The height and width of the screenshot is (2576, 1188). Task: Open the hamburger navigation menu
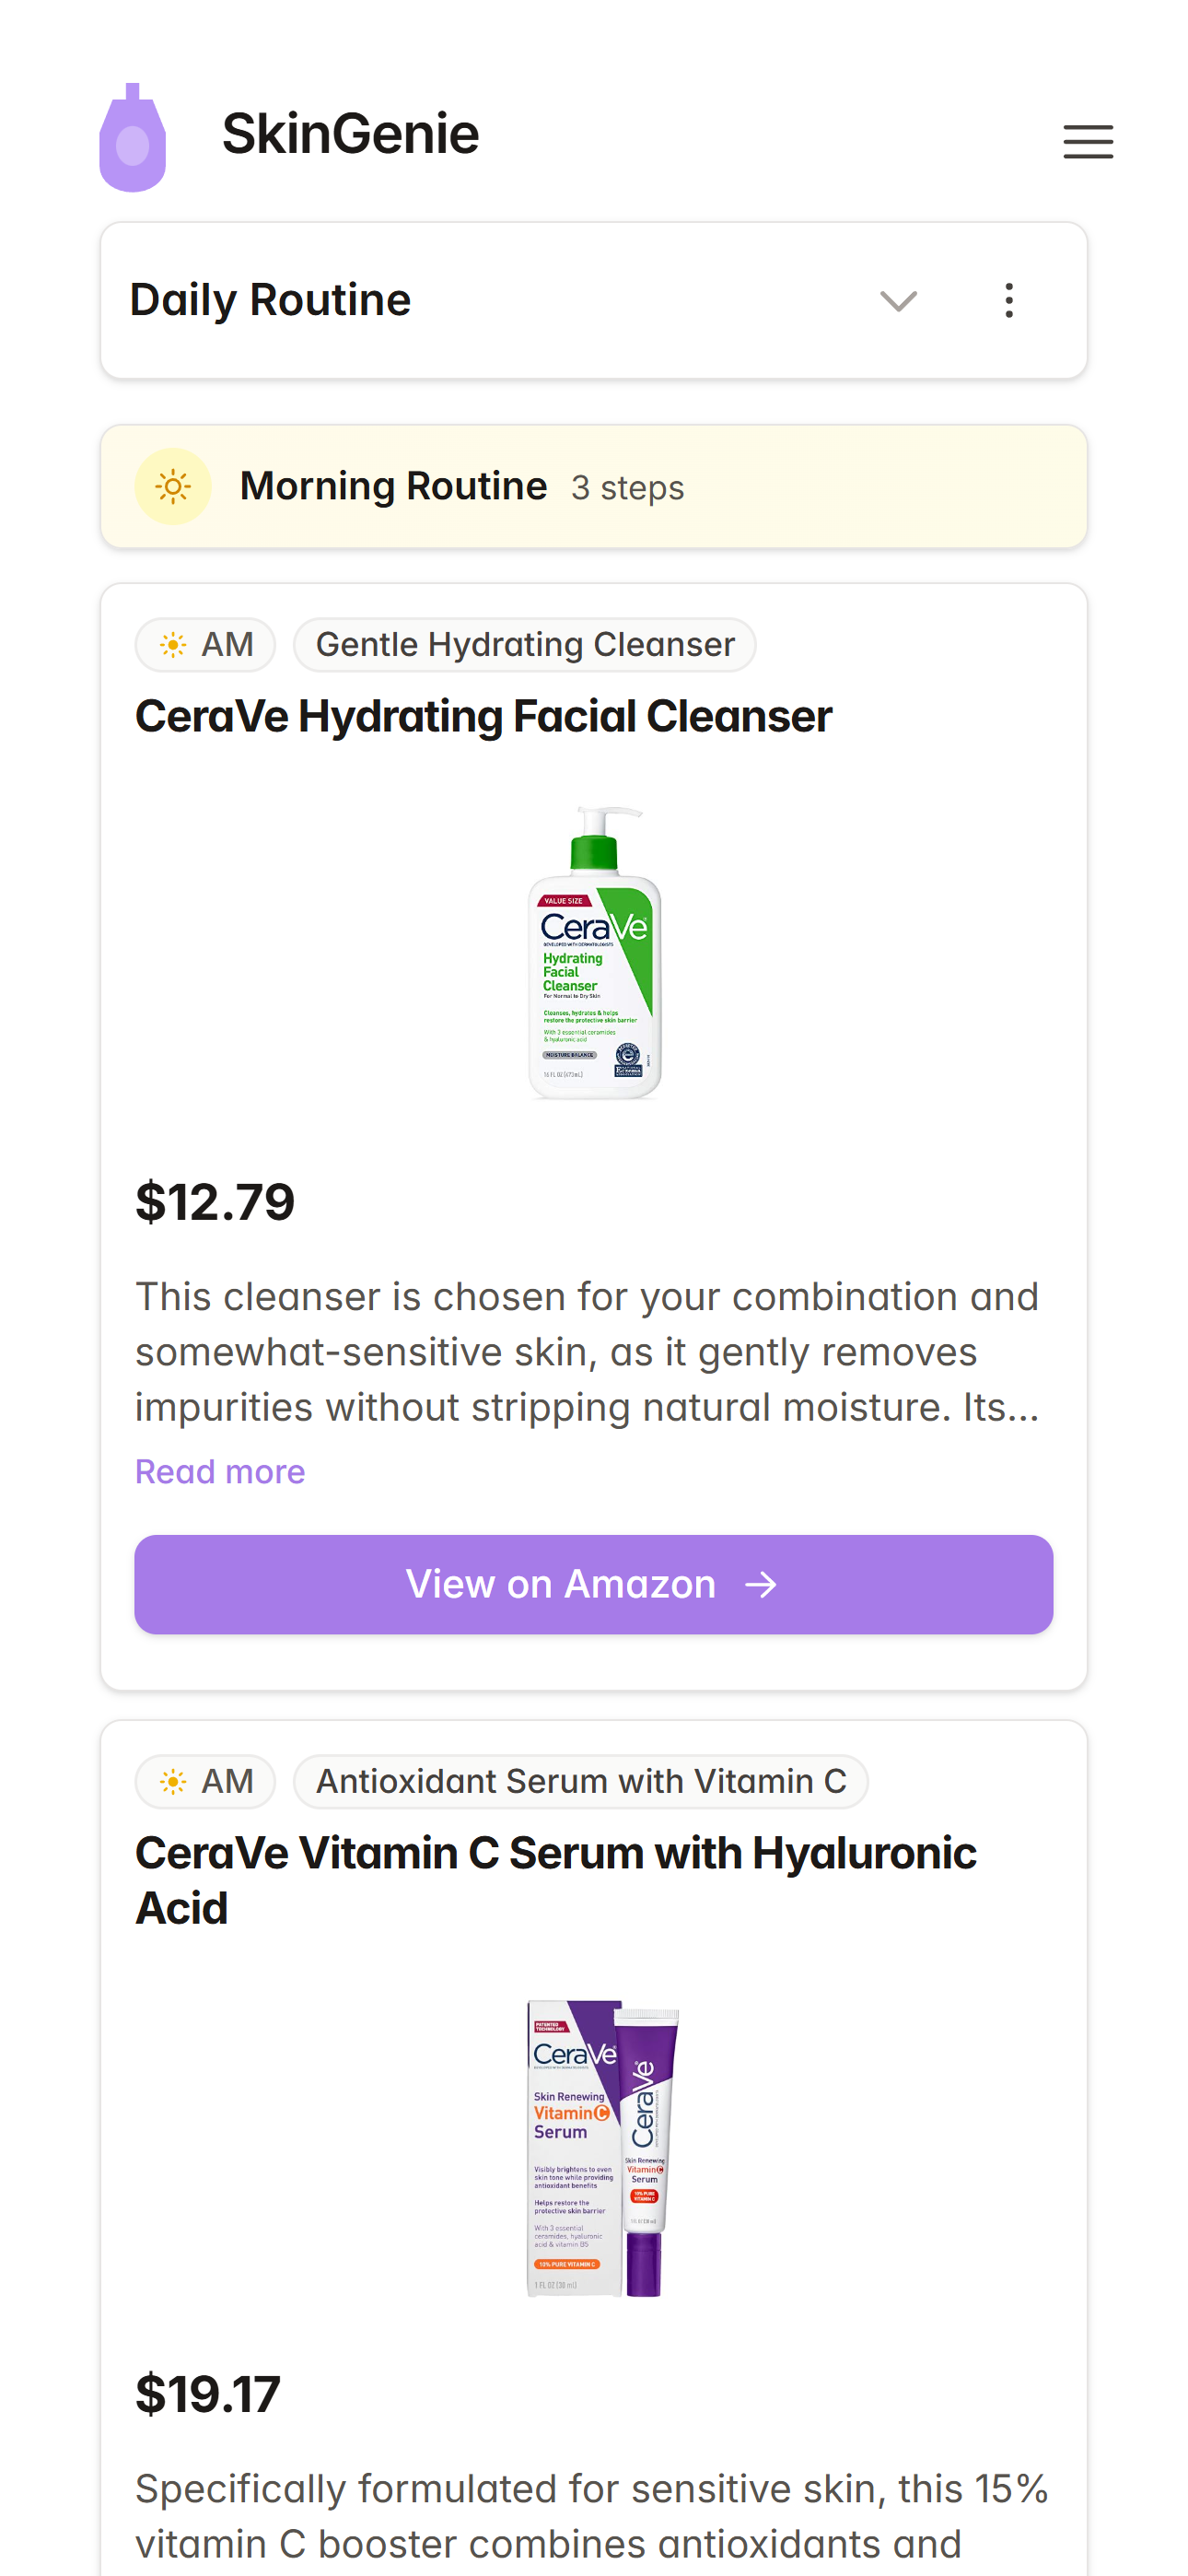(1087, 141)
